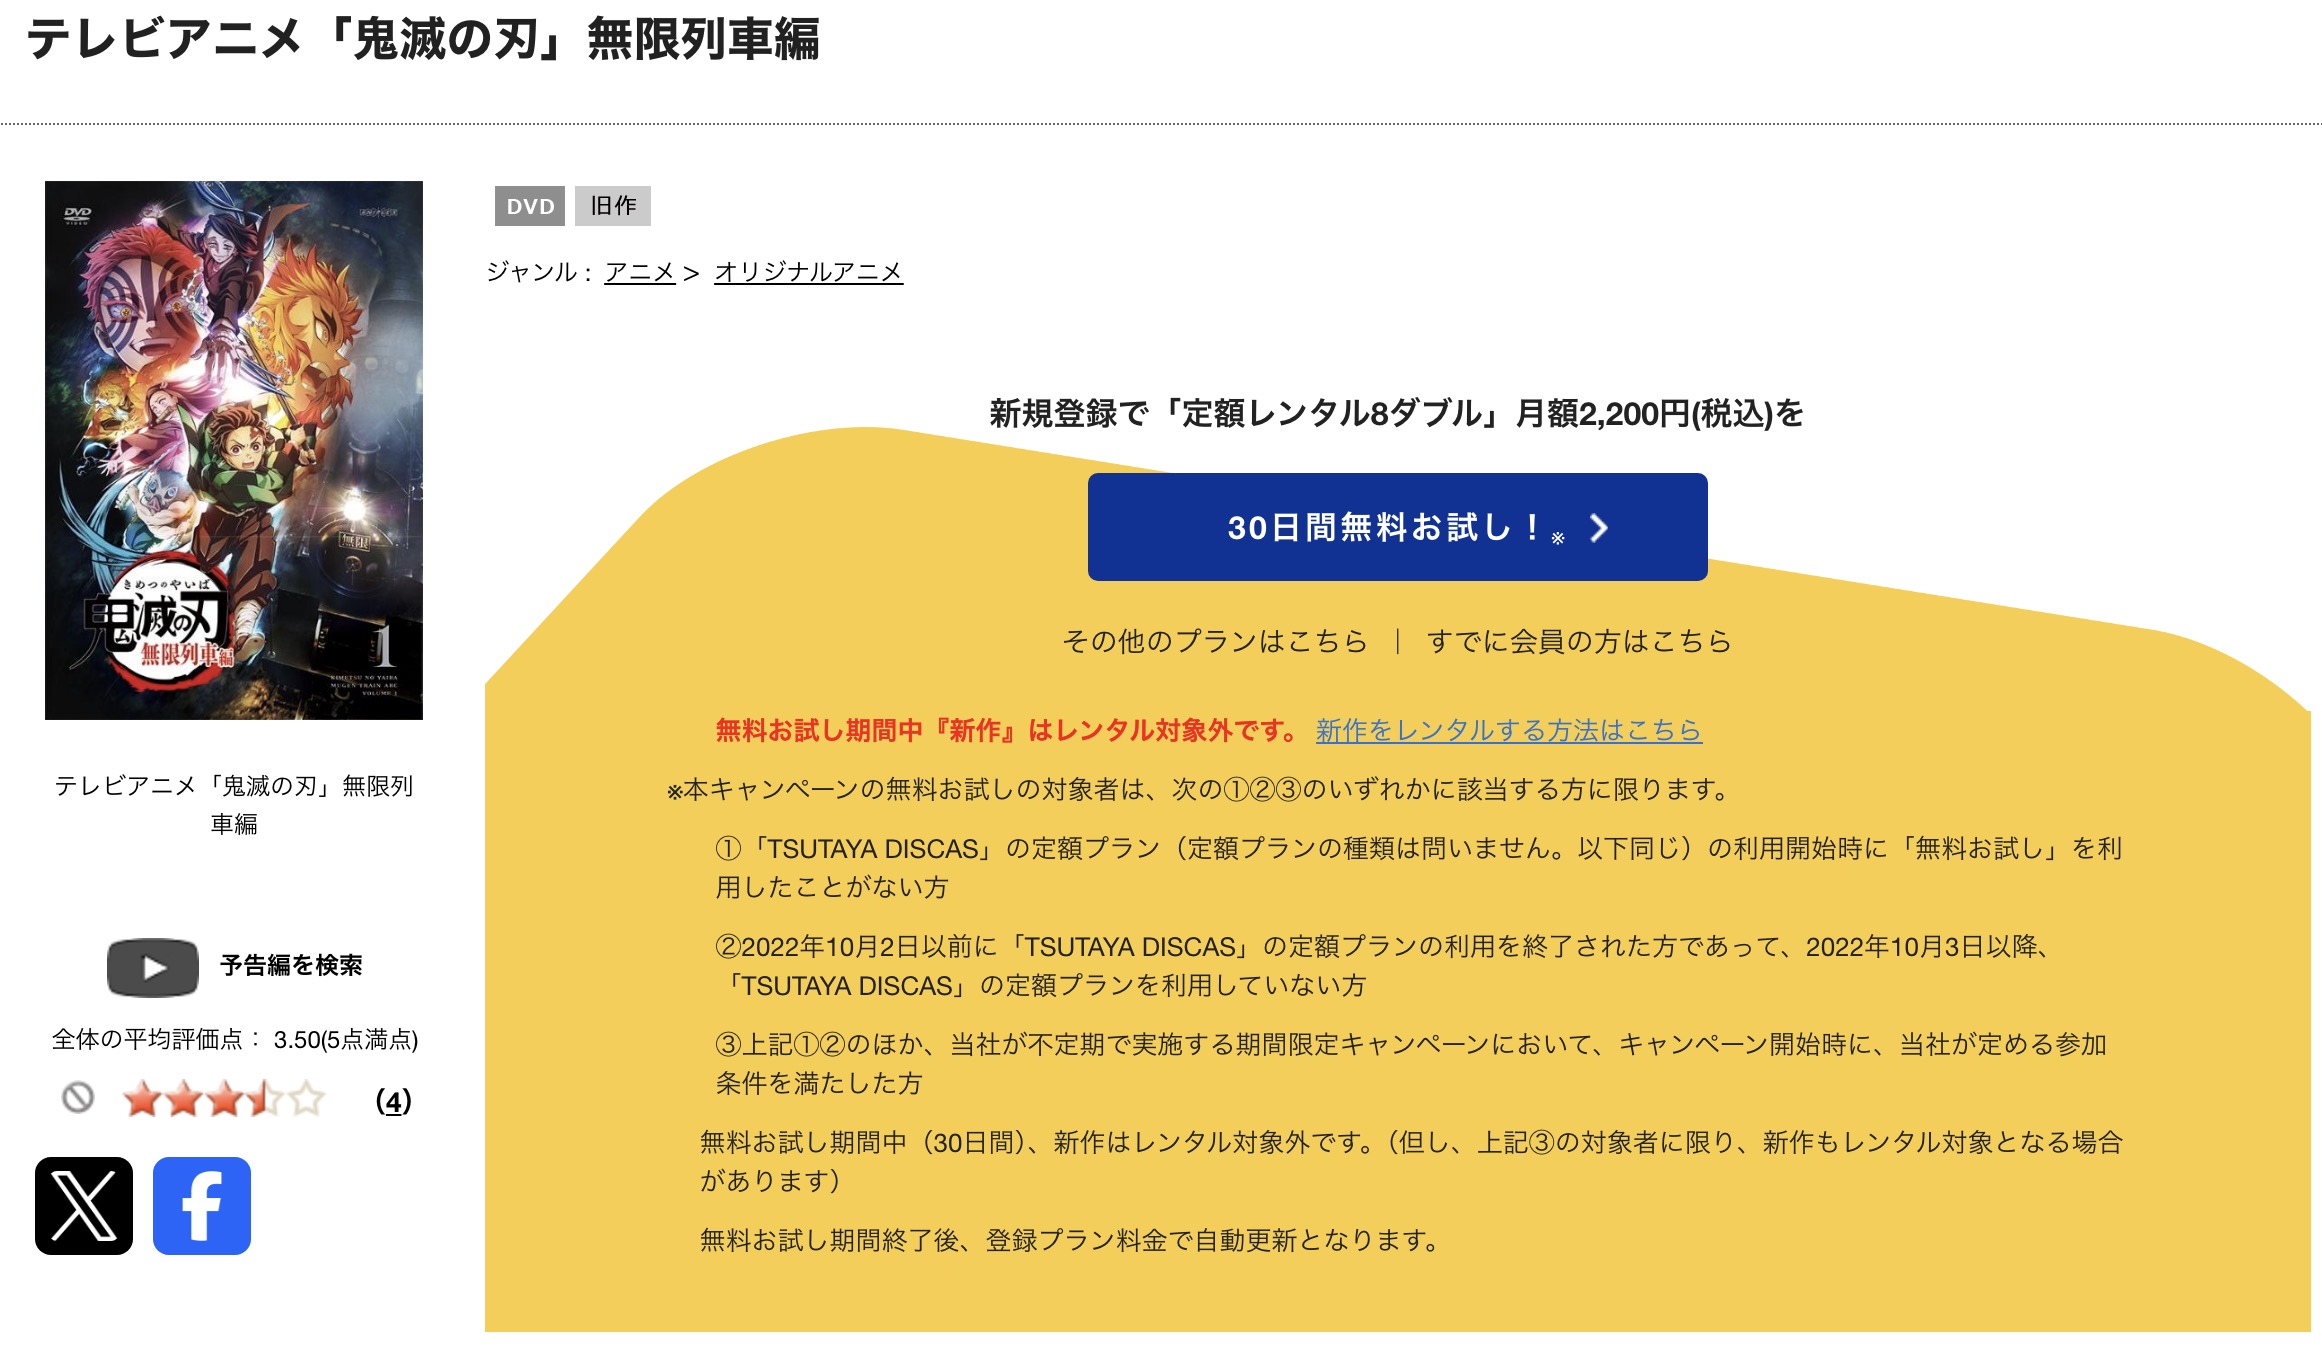Click the first rating star

tap(142, 1099)
